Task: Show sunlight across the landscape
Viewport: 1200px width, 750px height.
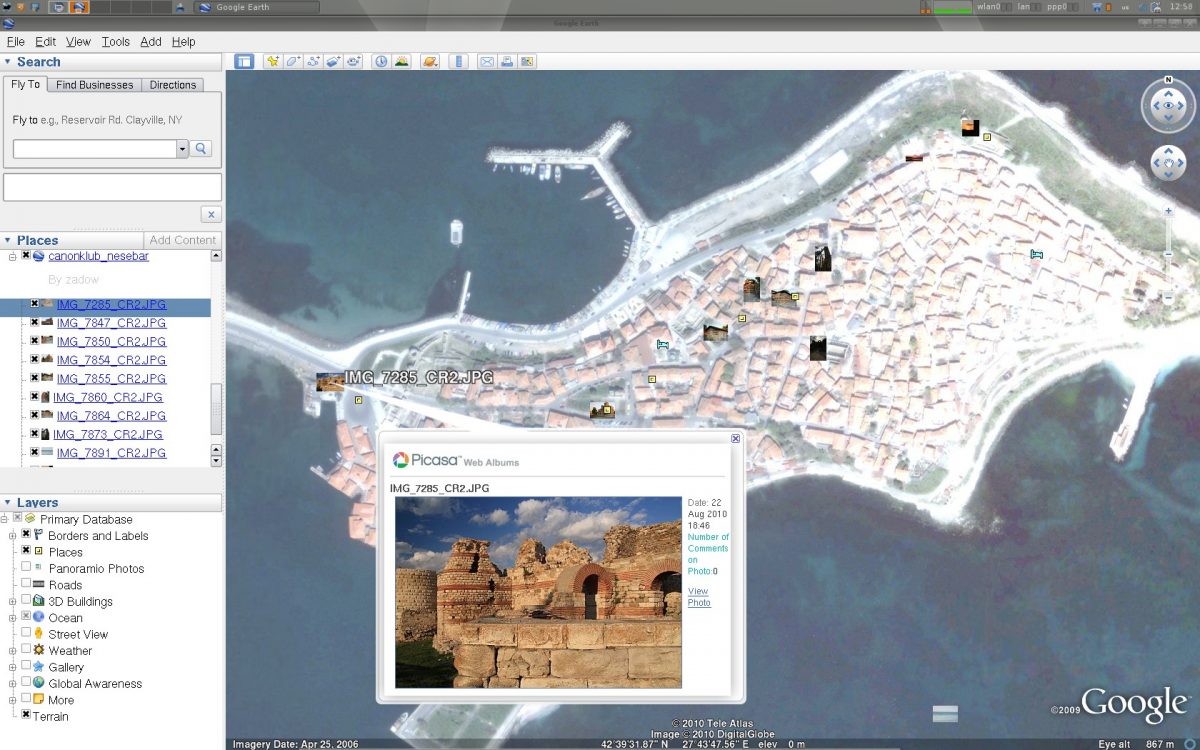Action: [x=401, y=61]
